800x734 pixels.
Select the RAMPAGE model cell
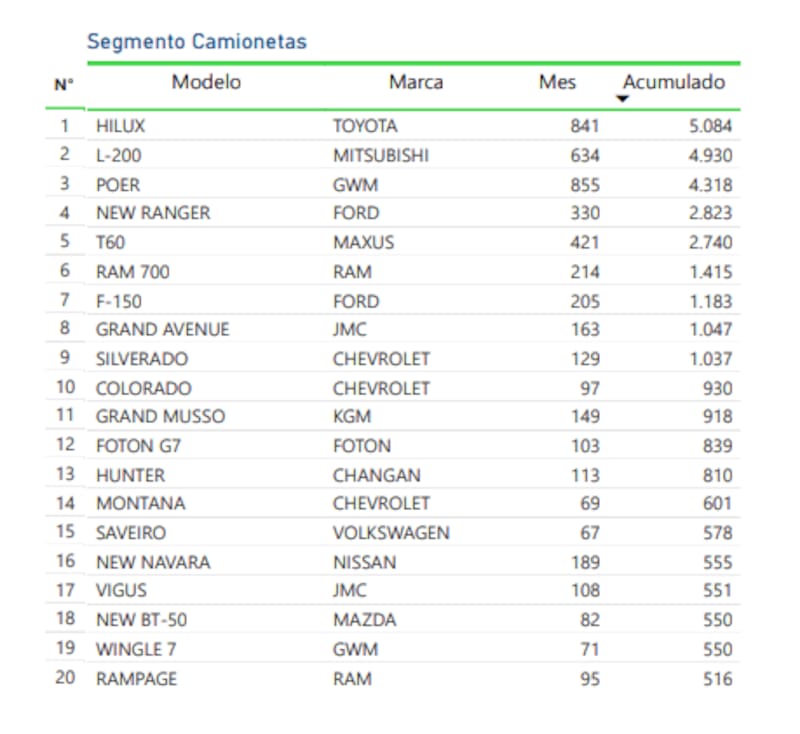(137, 679)
